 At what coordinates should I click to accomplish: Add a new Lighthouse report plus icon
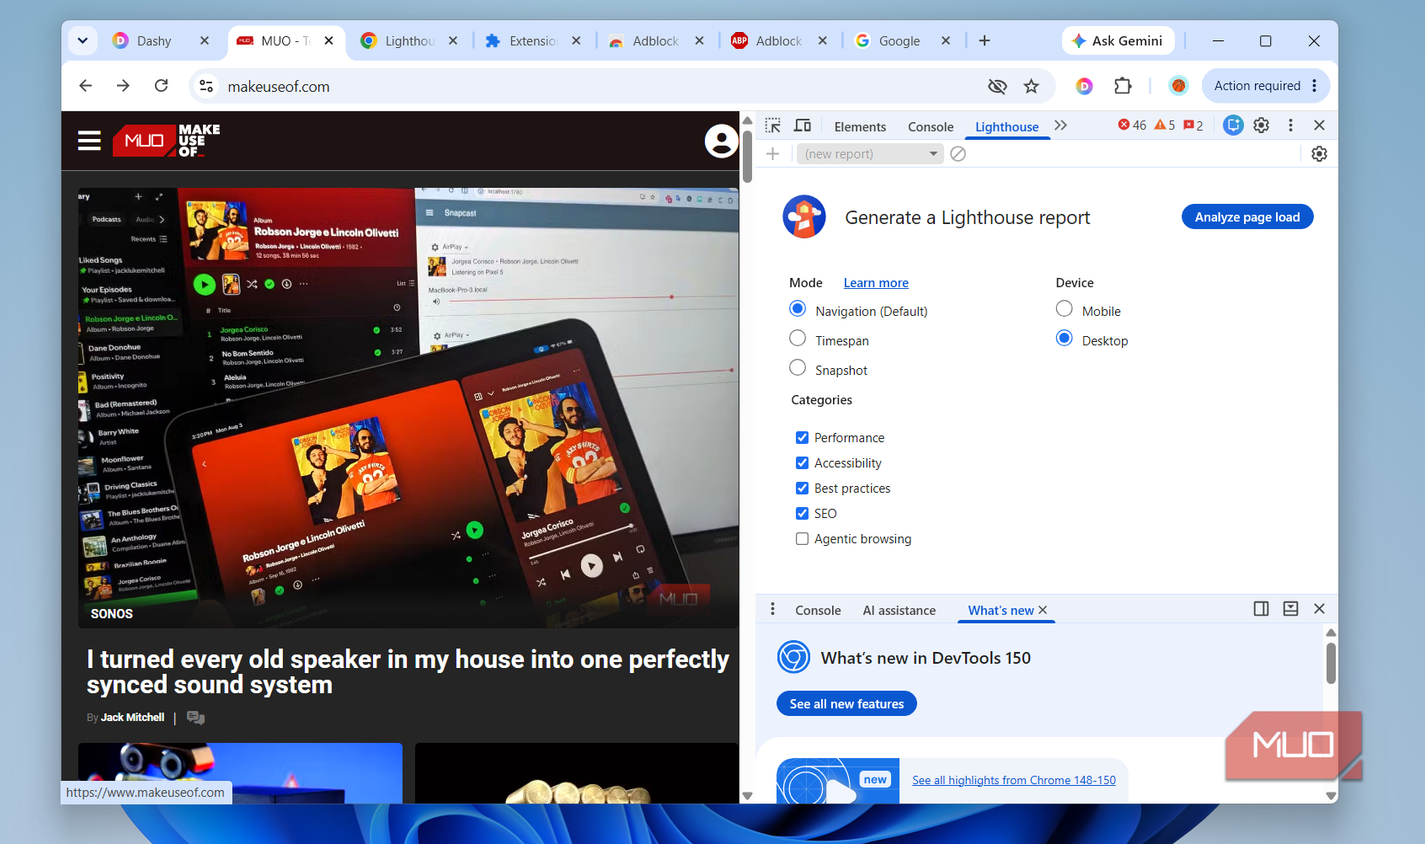point(773,154)
